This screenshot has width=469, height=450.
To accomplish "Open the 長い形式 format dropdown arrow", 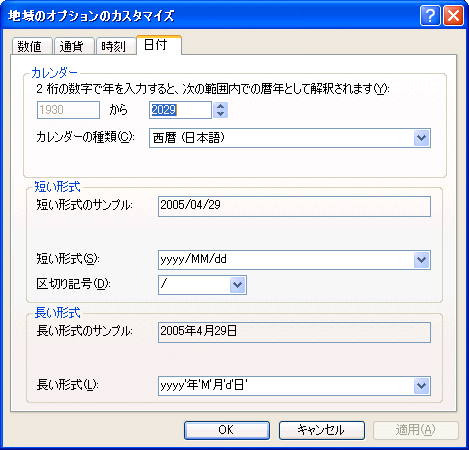I will tap(421, 386).
